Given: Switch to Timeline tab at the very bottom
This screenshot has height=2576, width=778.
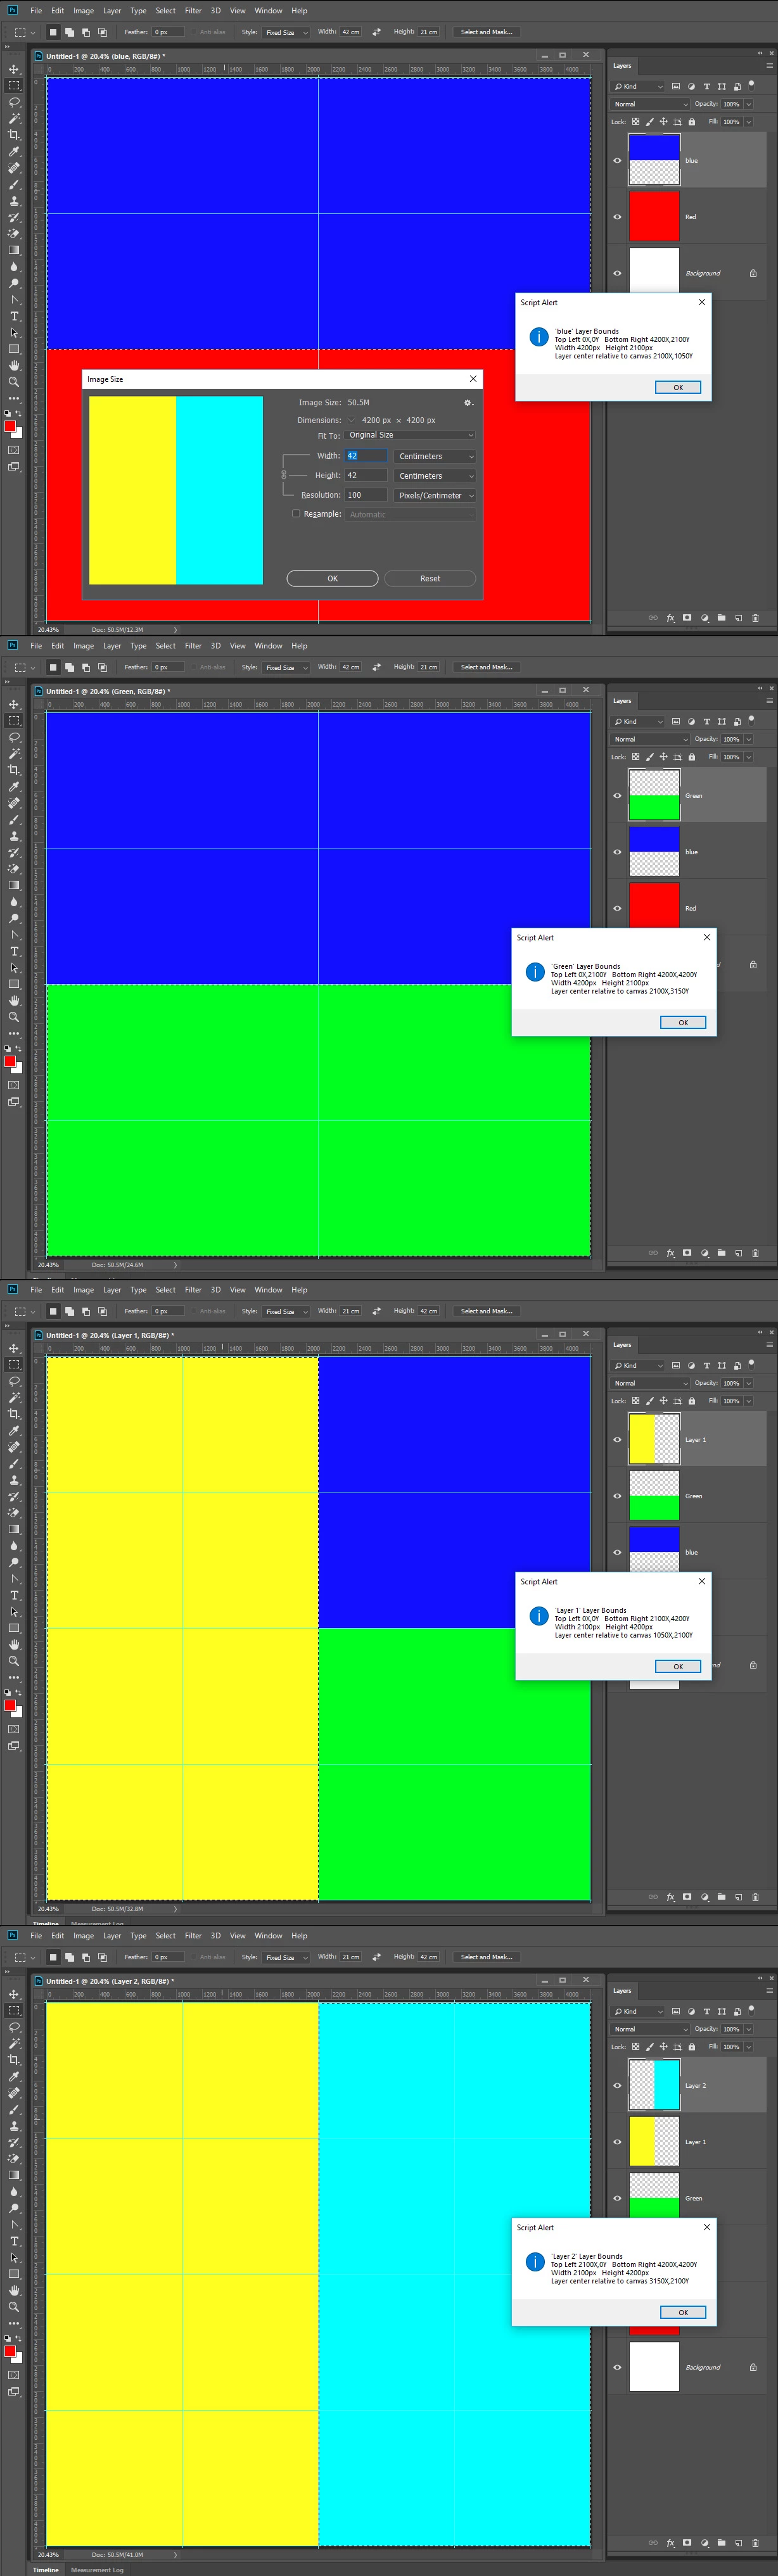Looking at the screenshot, I should click(46, 2569).
